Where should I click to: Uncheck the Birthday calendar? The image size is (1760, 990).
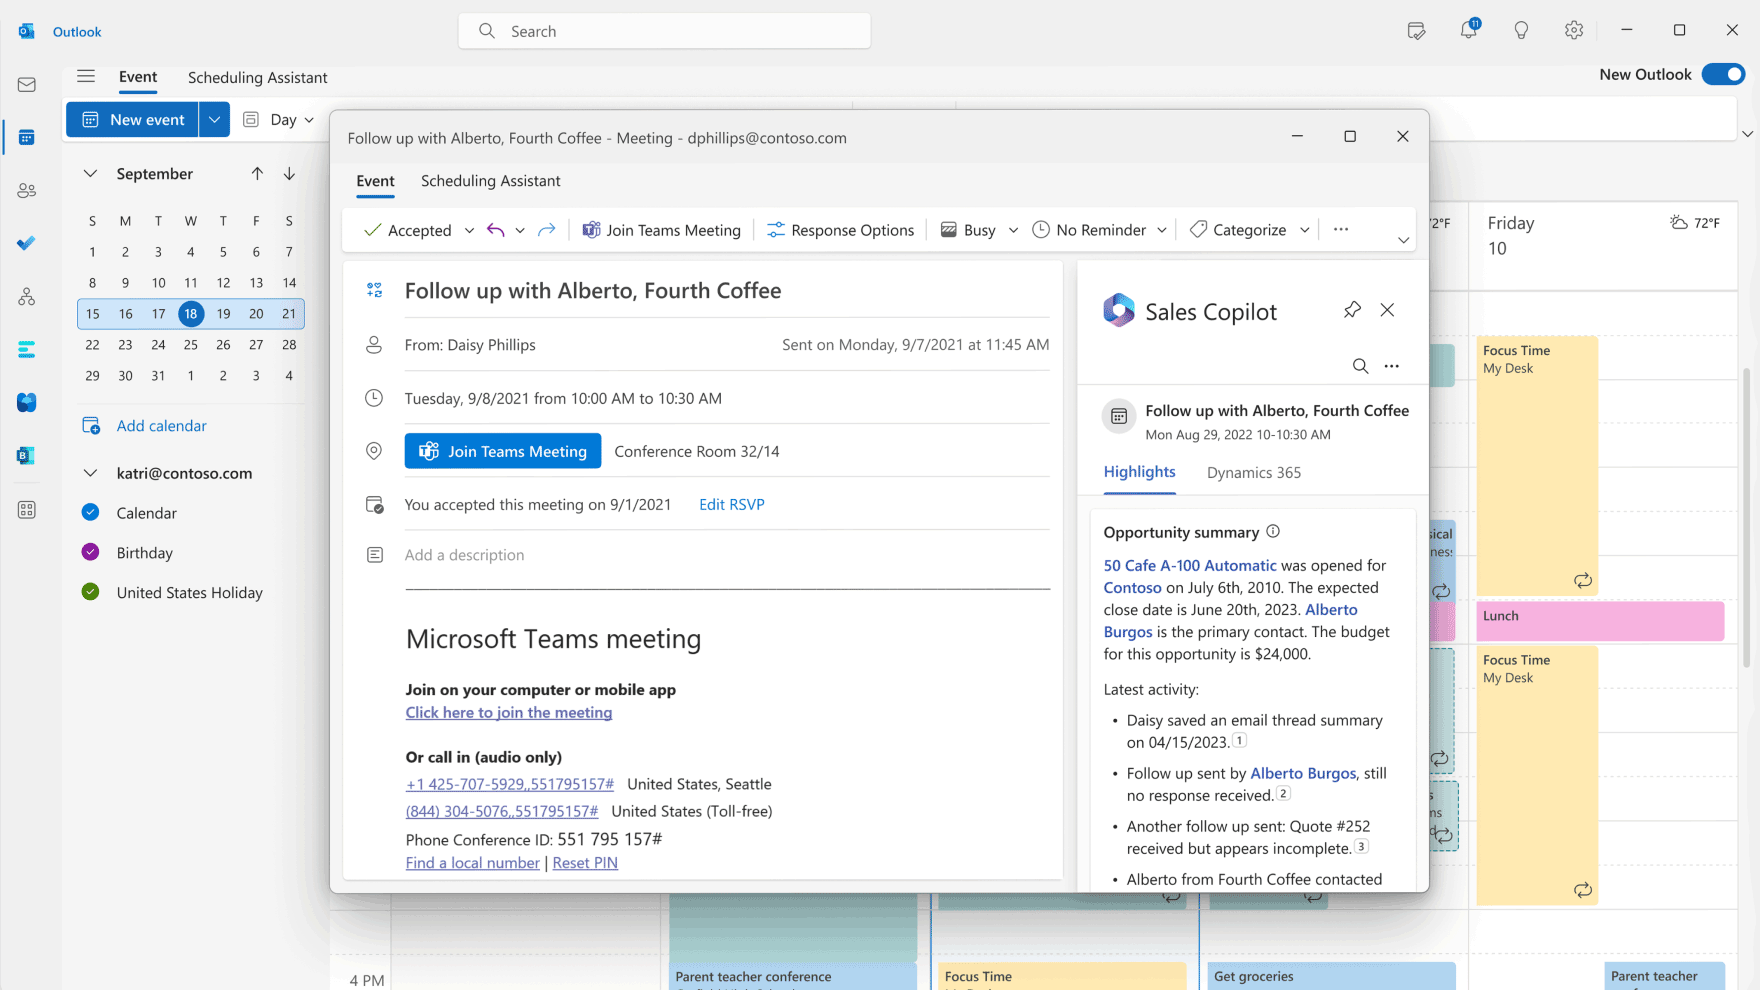point(90,552)
